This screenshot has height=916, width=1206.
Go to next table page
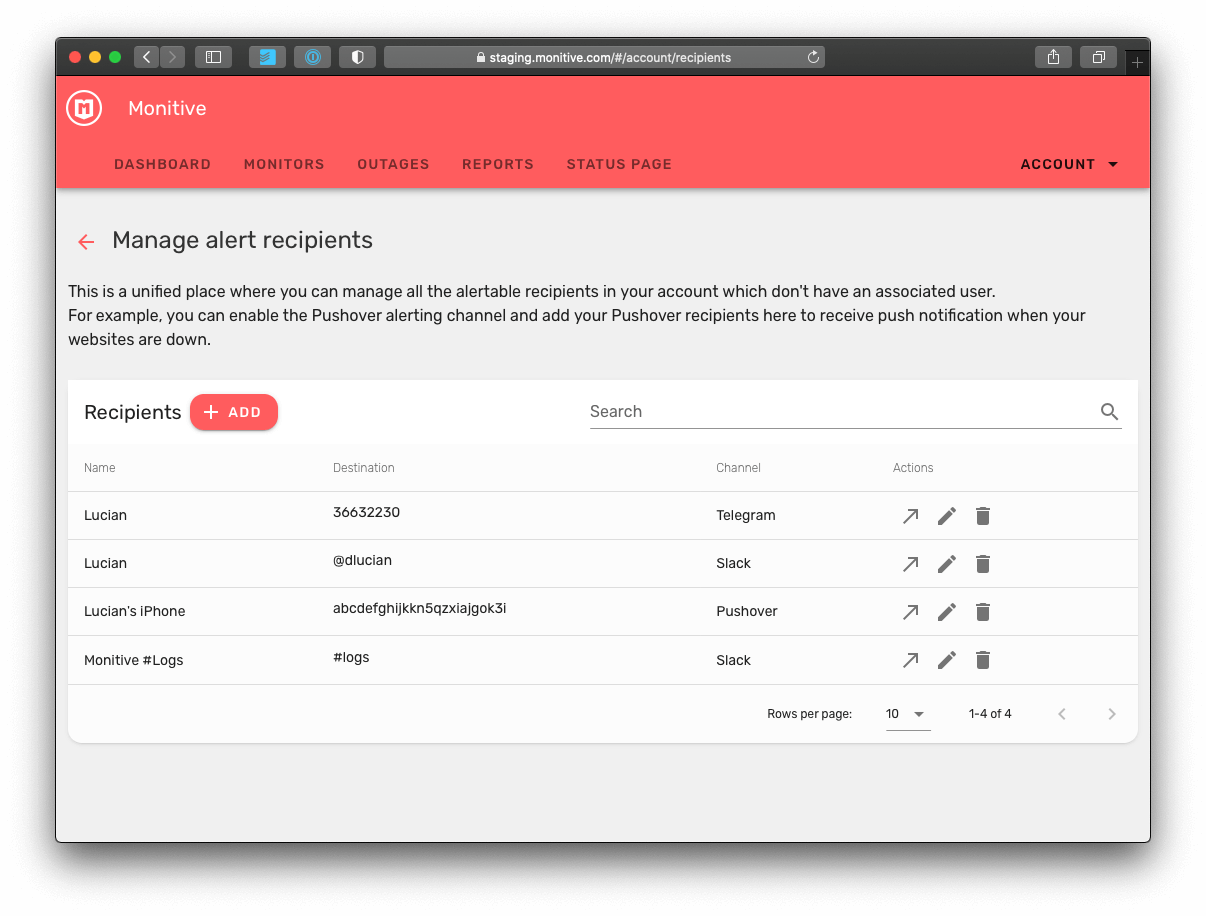[x=1112, y=714]
